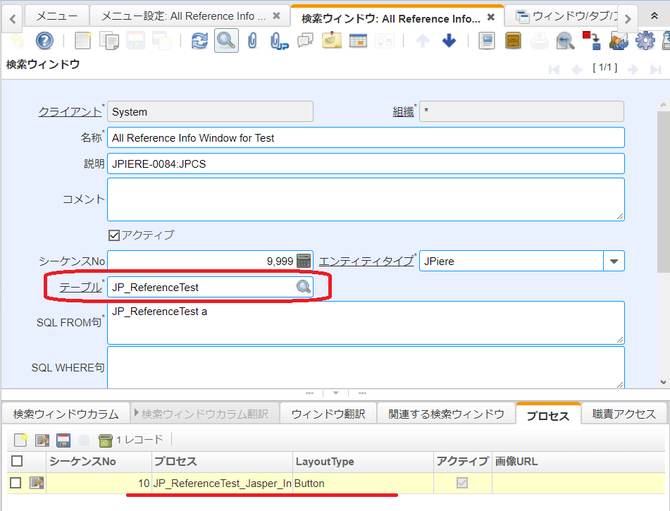Screen dimensions: 670x511
Task: Open the JP attachment paperclip icon
Action: click(279, 41)
